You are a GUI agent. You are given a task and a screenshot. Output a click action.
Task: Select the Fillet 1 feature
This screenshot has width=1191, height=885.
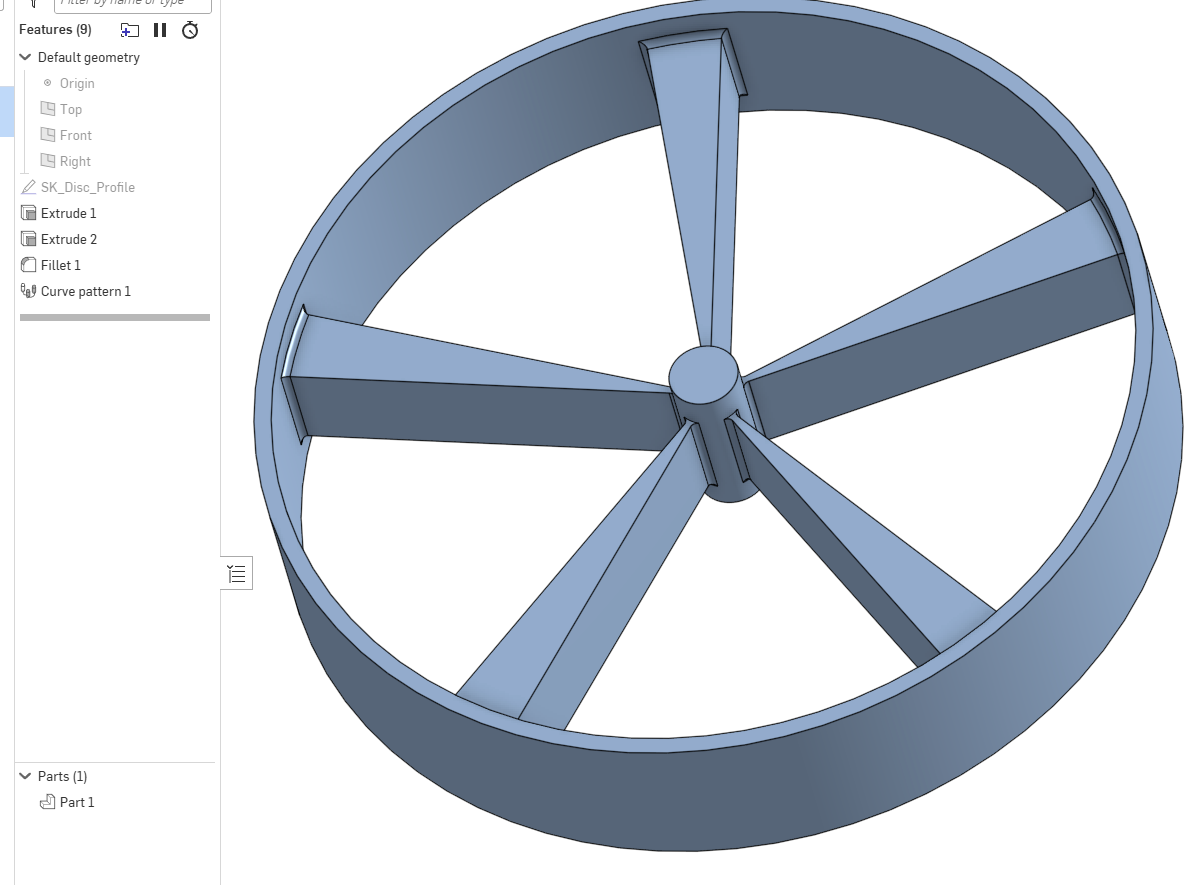click(60, 265)
